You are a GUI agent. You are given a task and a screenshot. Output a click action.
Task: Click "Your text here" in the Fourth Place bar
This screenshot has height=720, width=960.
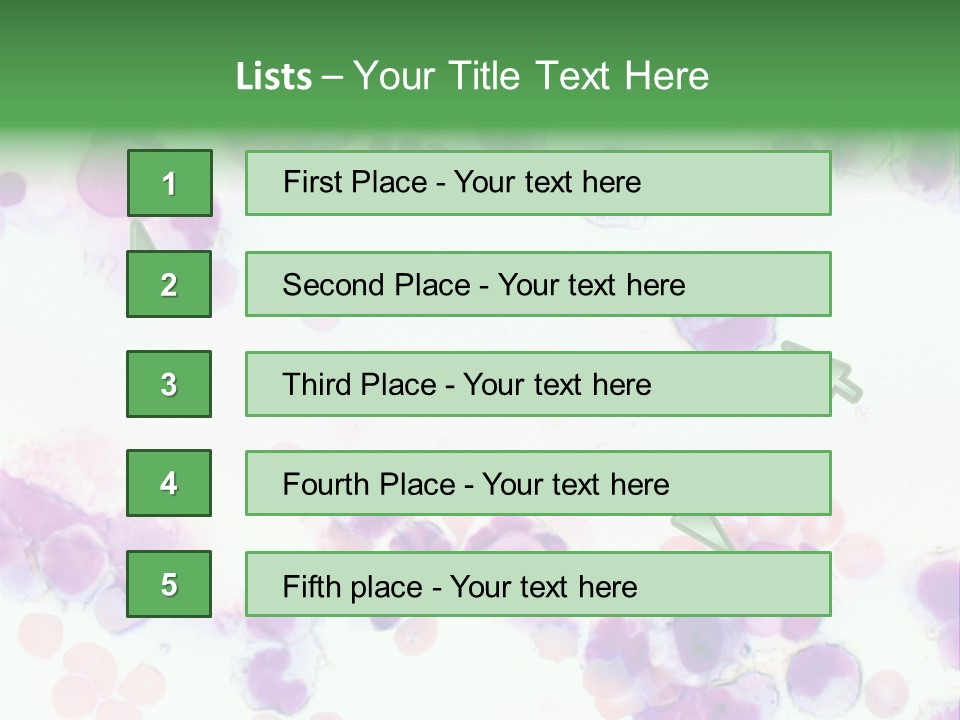(575, 485)
